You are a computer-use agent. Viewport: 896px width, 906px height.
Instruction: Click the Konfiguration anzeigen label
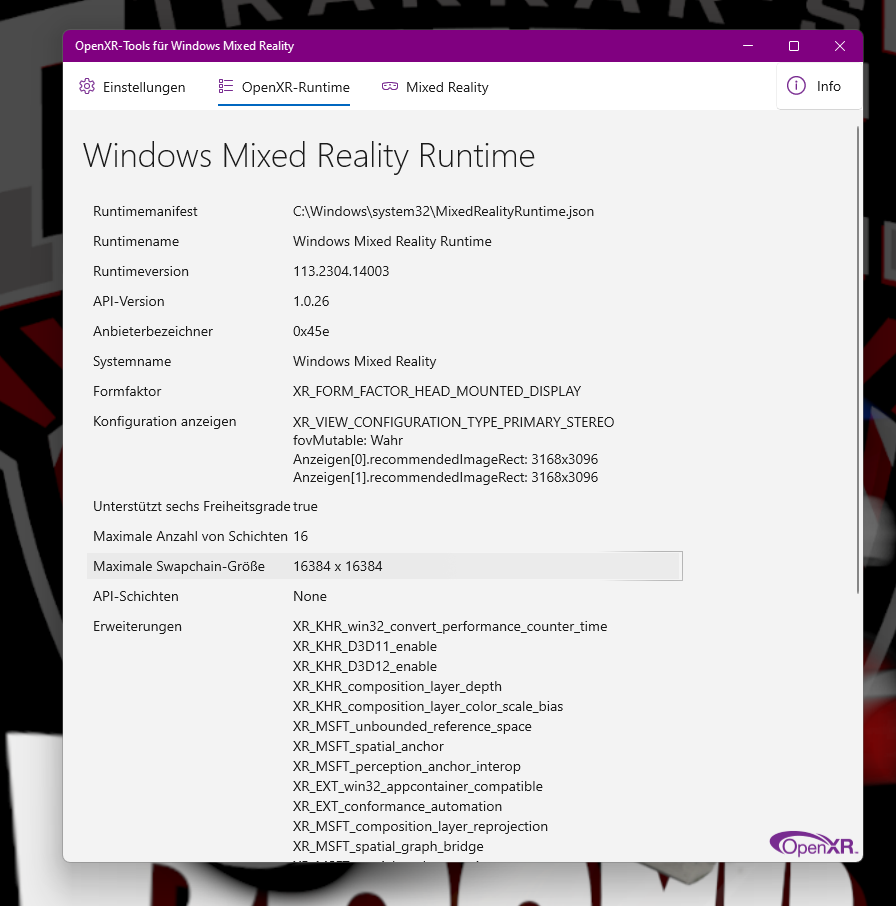(165, 421)
